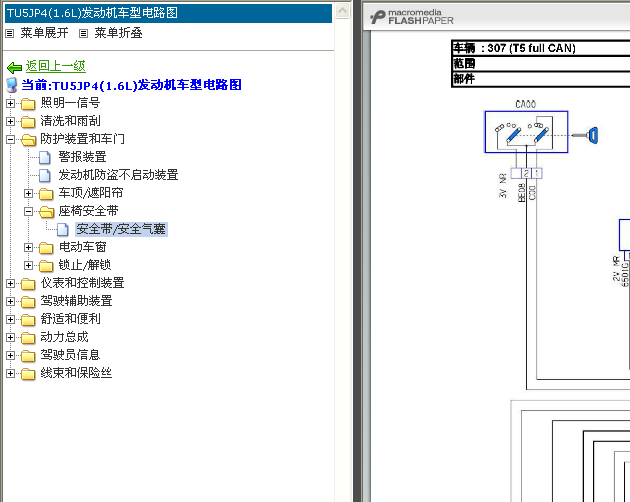Screen dimensions: 630x502
Task: Click the folder icon for 照明—信号
Action: click(28, 104)
